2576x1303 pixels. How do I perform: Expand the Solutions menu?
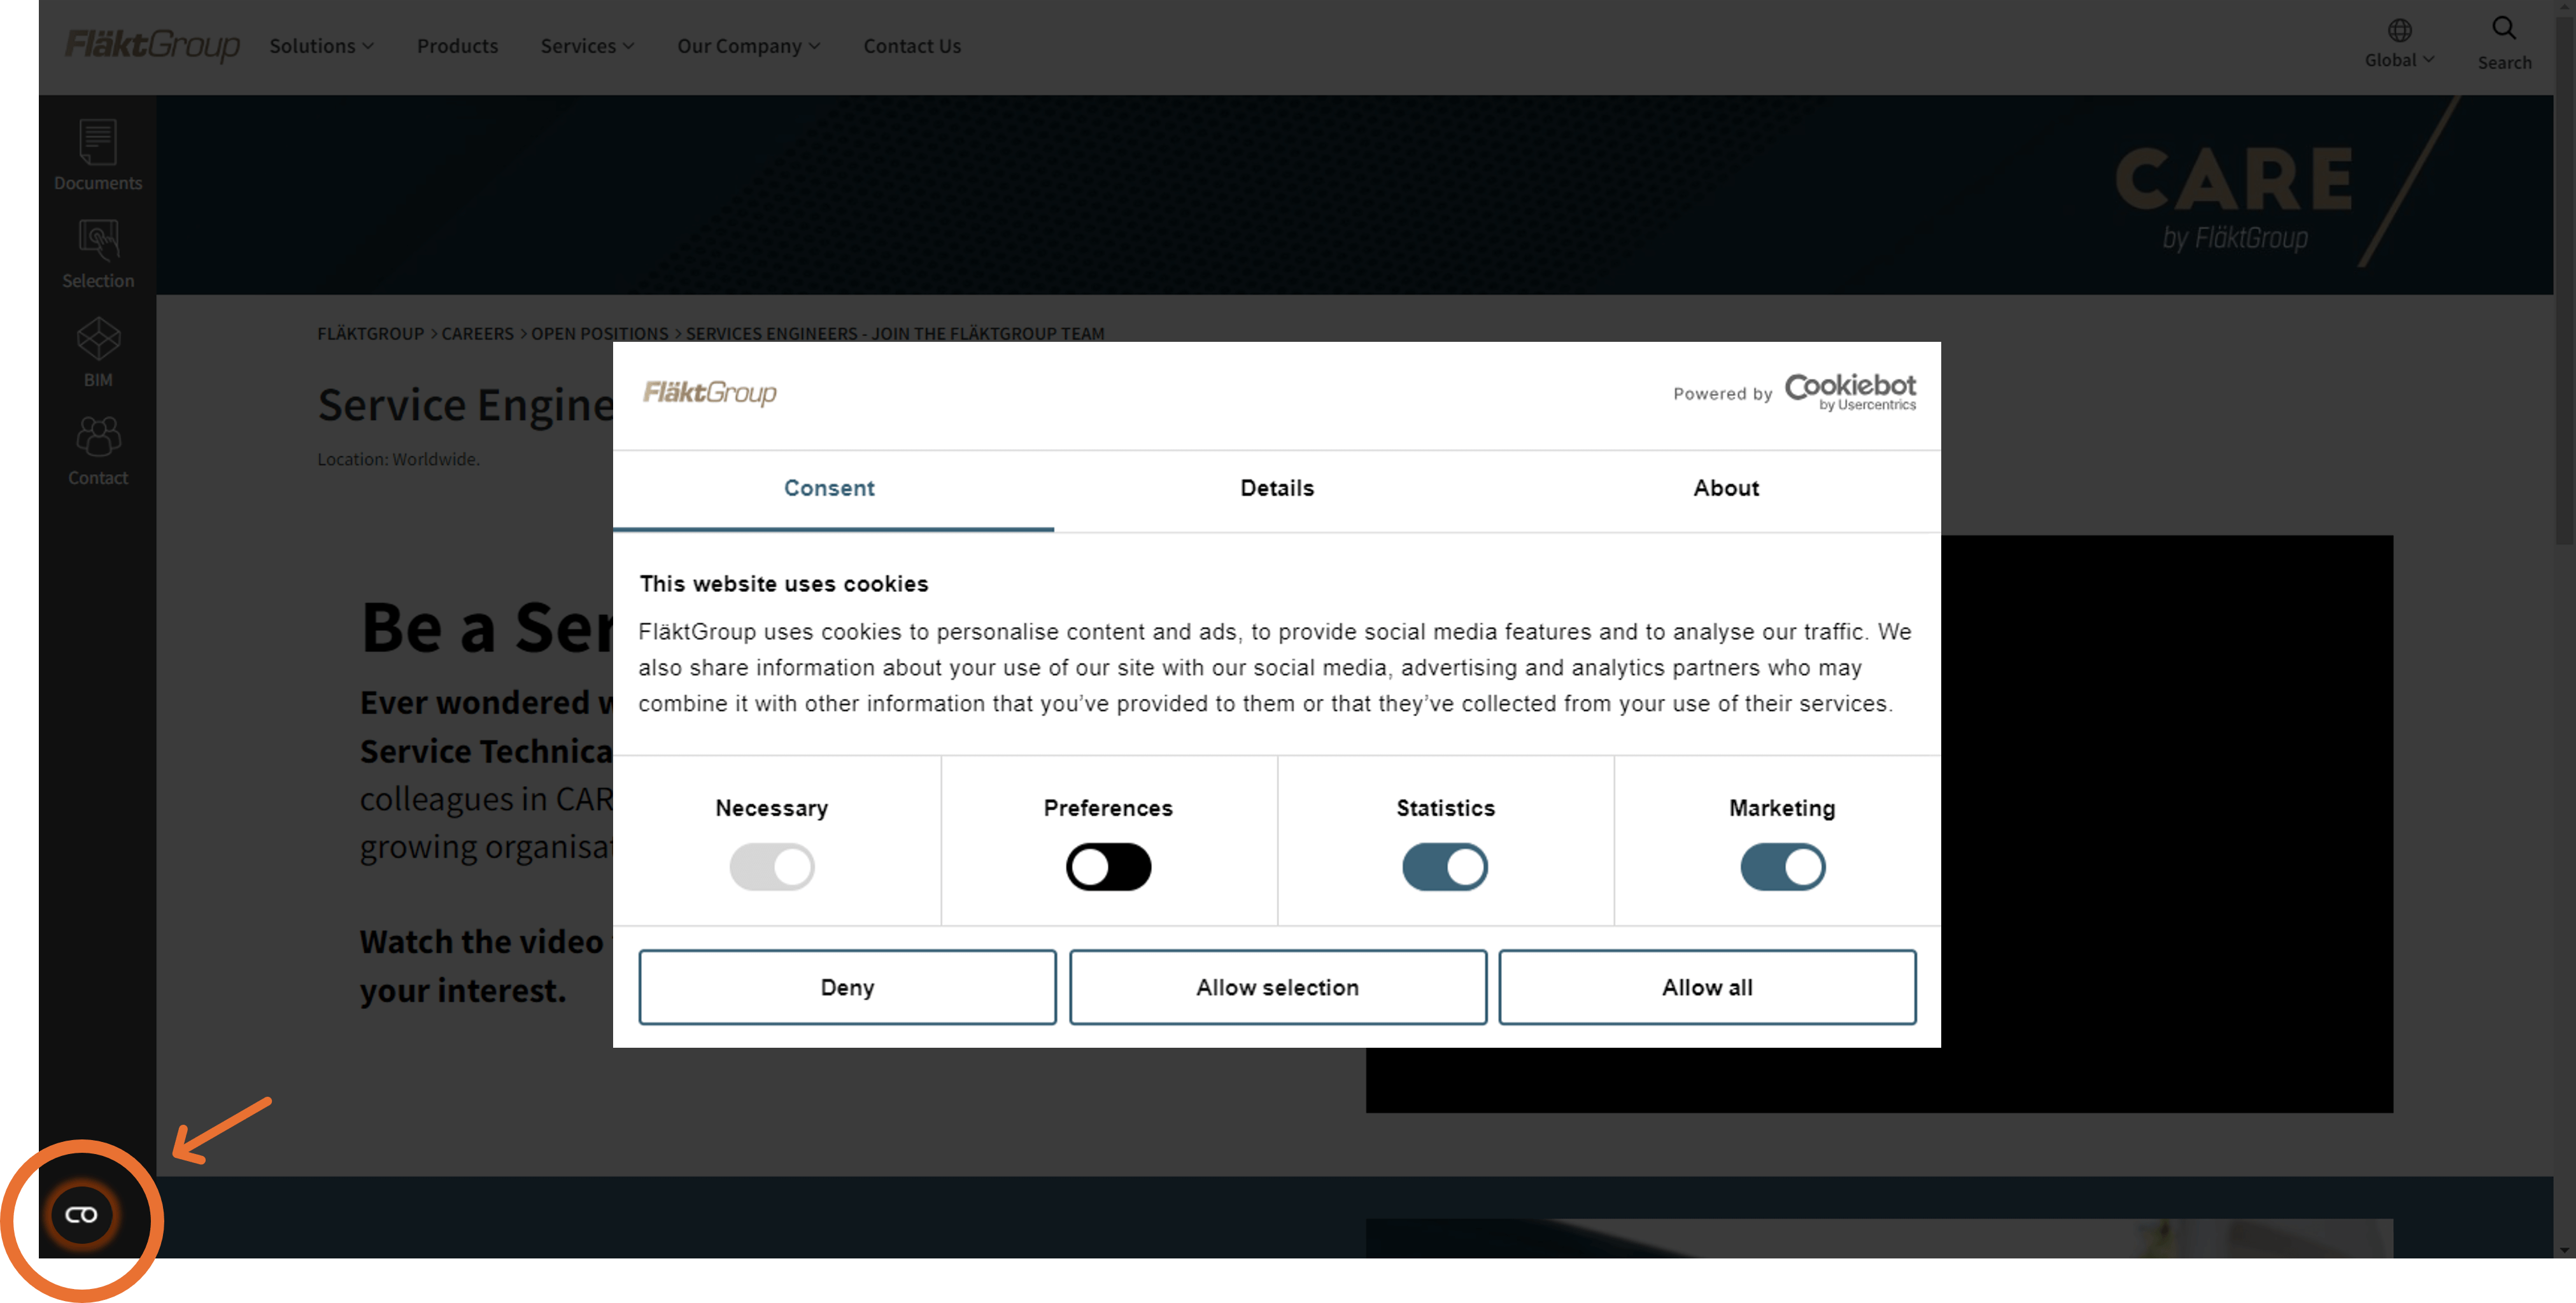pos(321,46)
